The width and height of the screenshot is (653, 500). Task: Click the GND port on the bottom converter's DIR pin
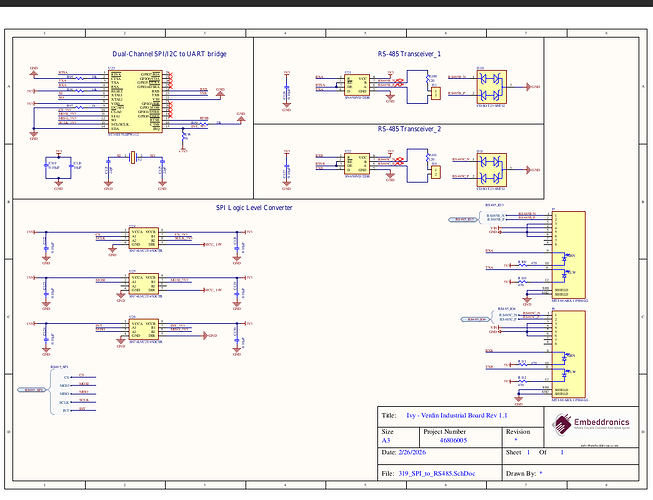(x=210, y=336)
